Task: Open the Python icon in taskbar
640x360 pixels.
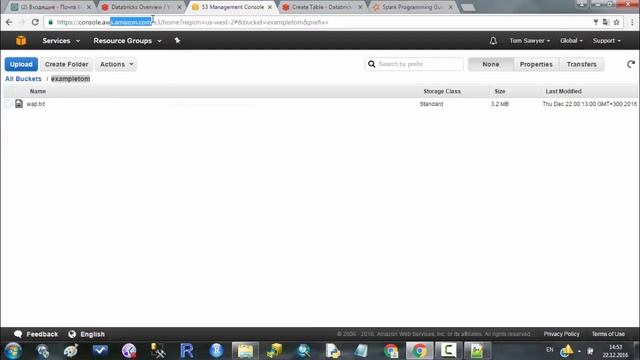Action: pos(332,351)
